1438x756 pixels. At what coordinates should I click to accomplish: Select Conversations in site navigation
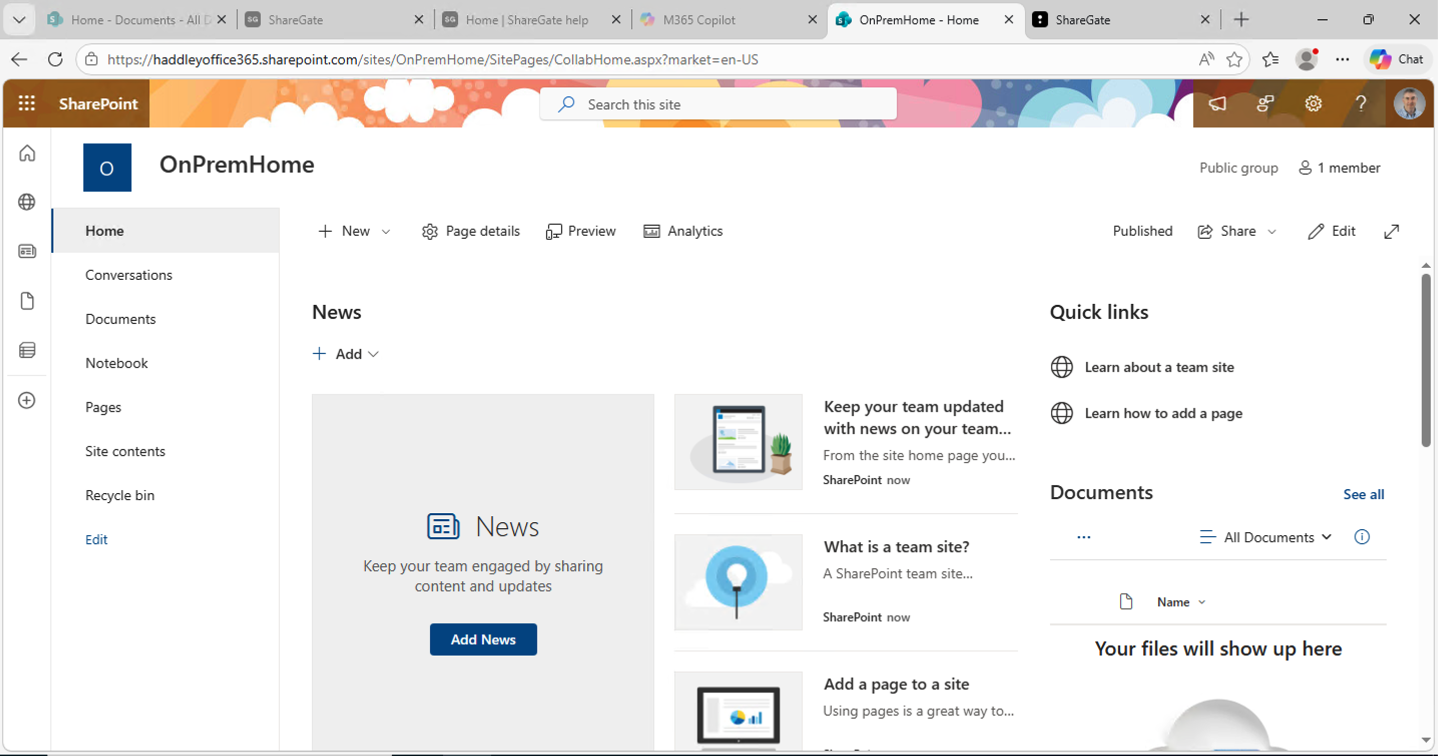pyautogui.click(x=129, y=275)
